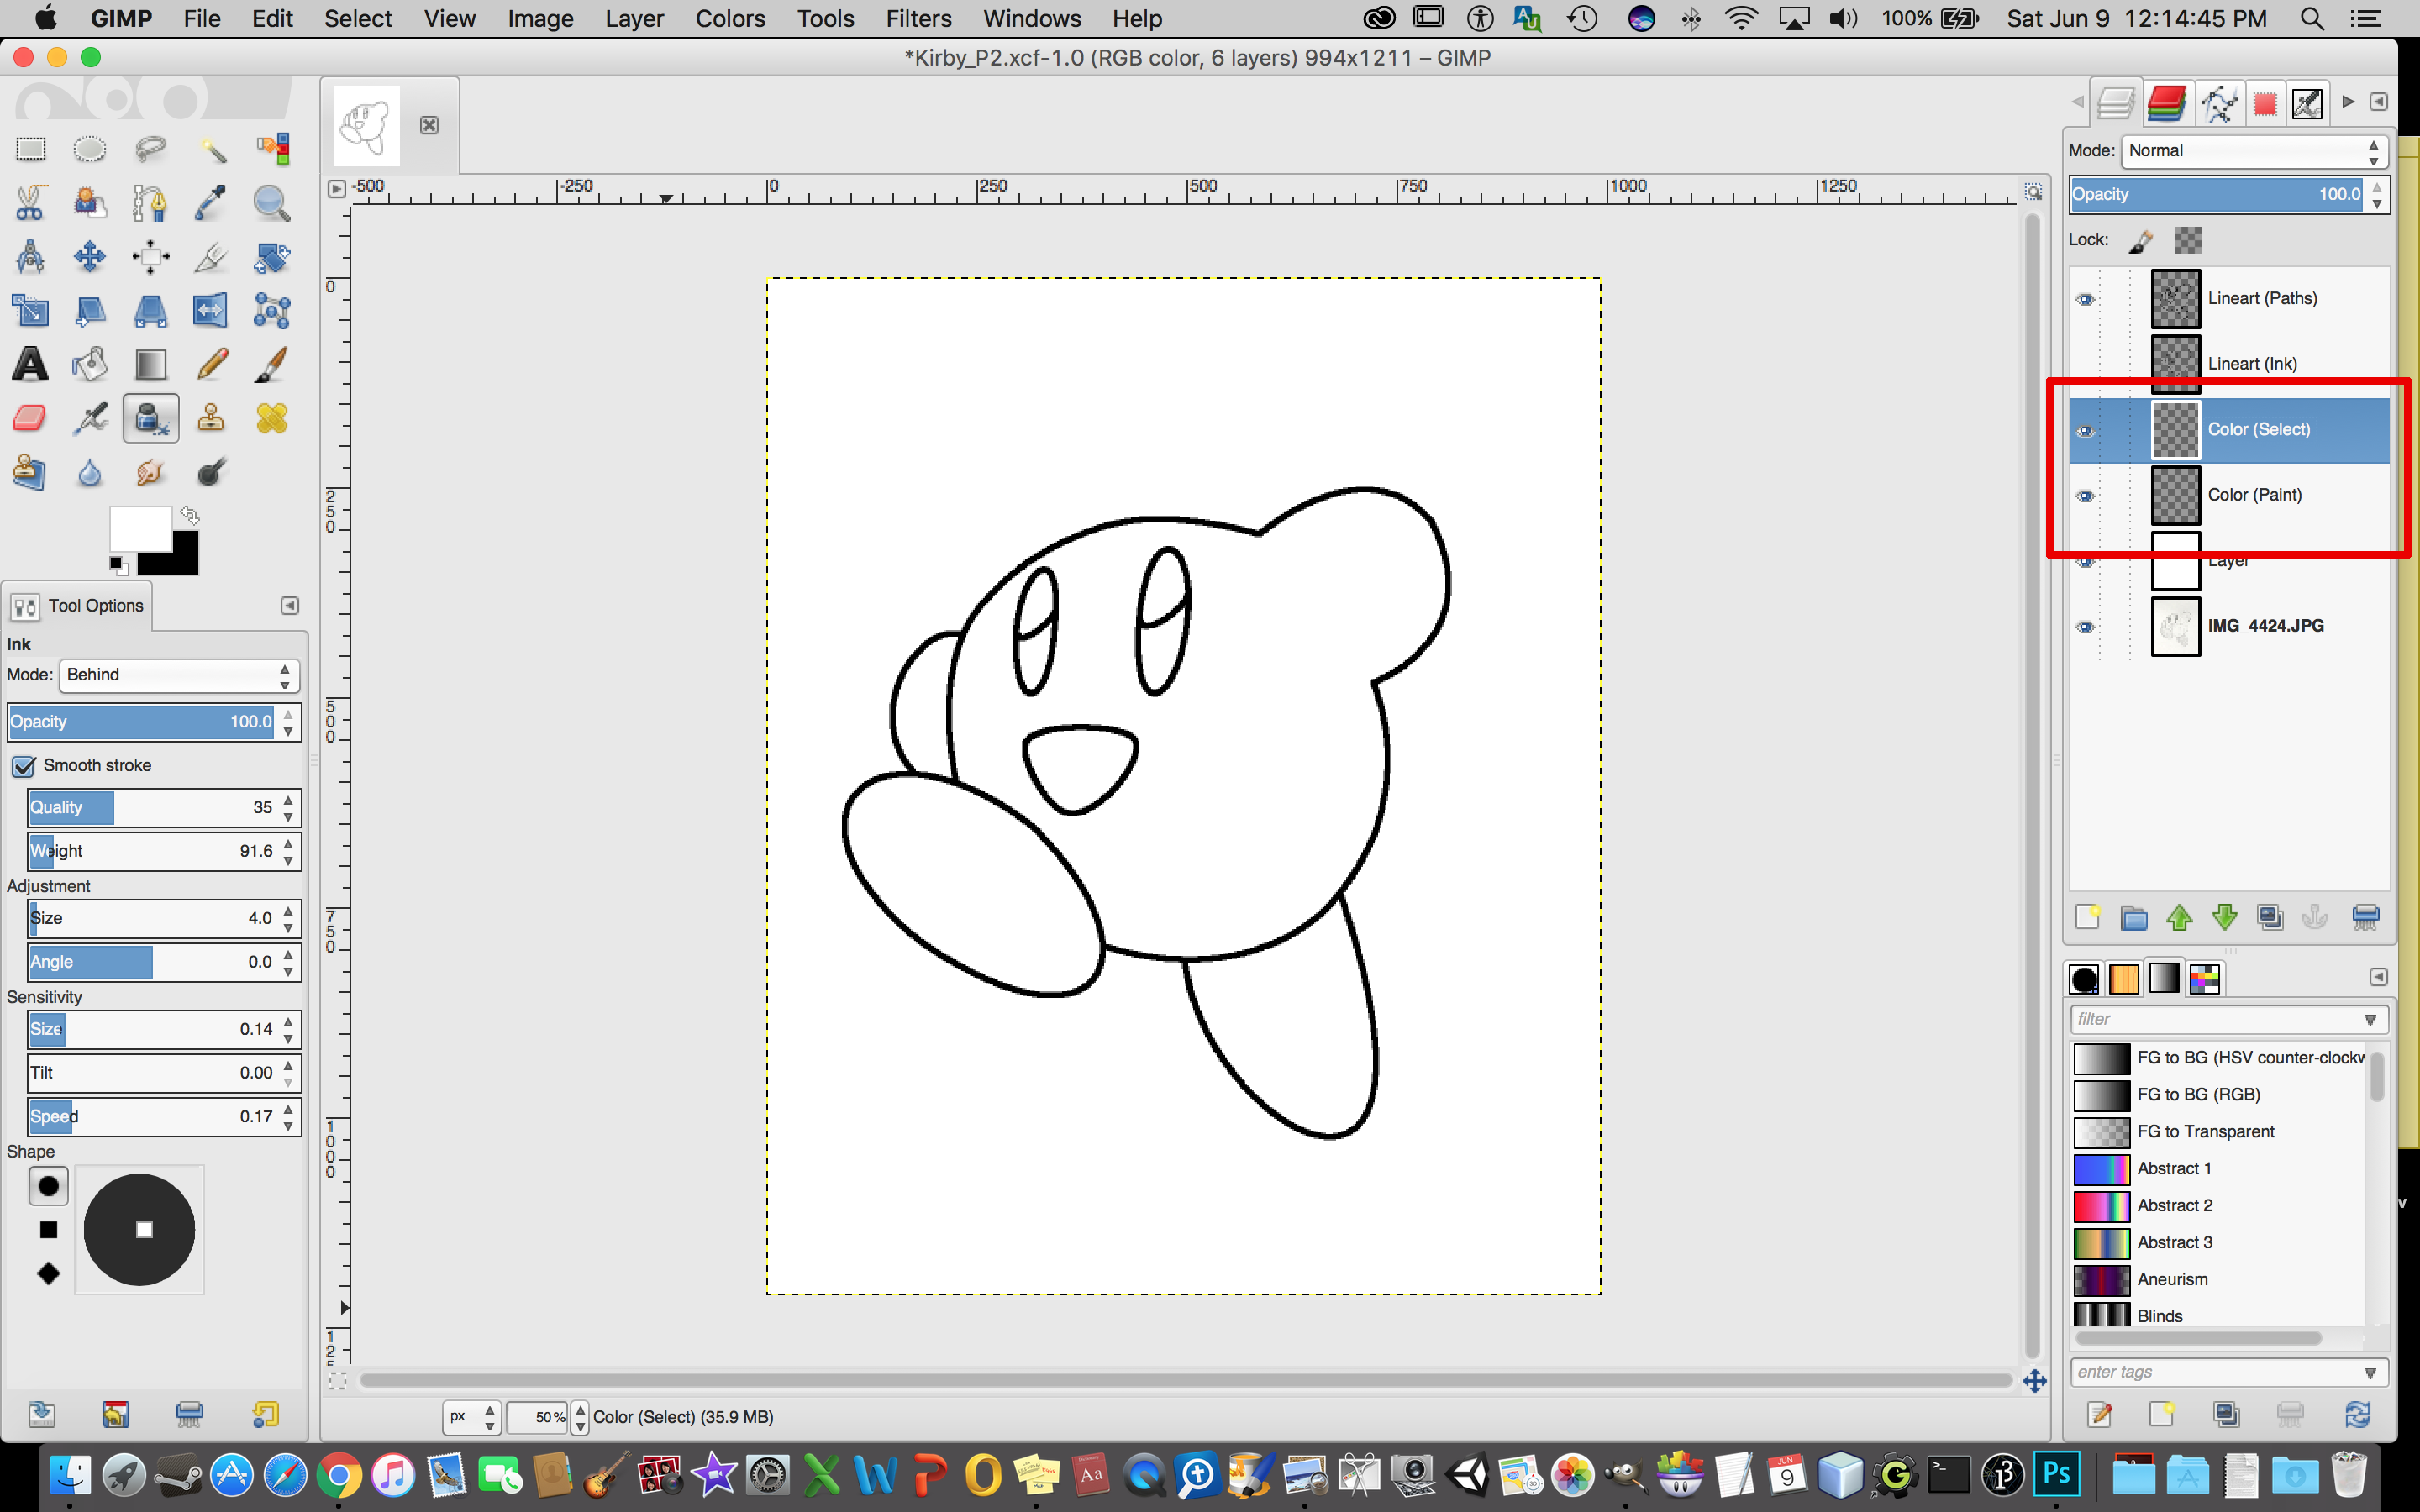Select the Paths tool
This screenshot has width=2420, height=1512.
150,203
